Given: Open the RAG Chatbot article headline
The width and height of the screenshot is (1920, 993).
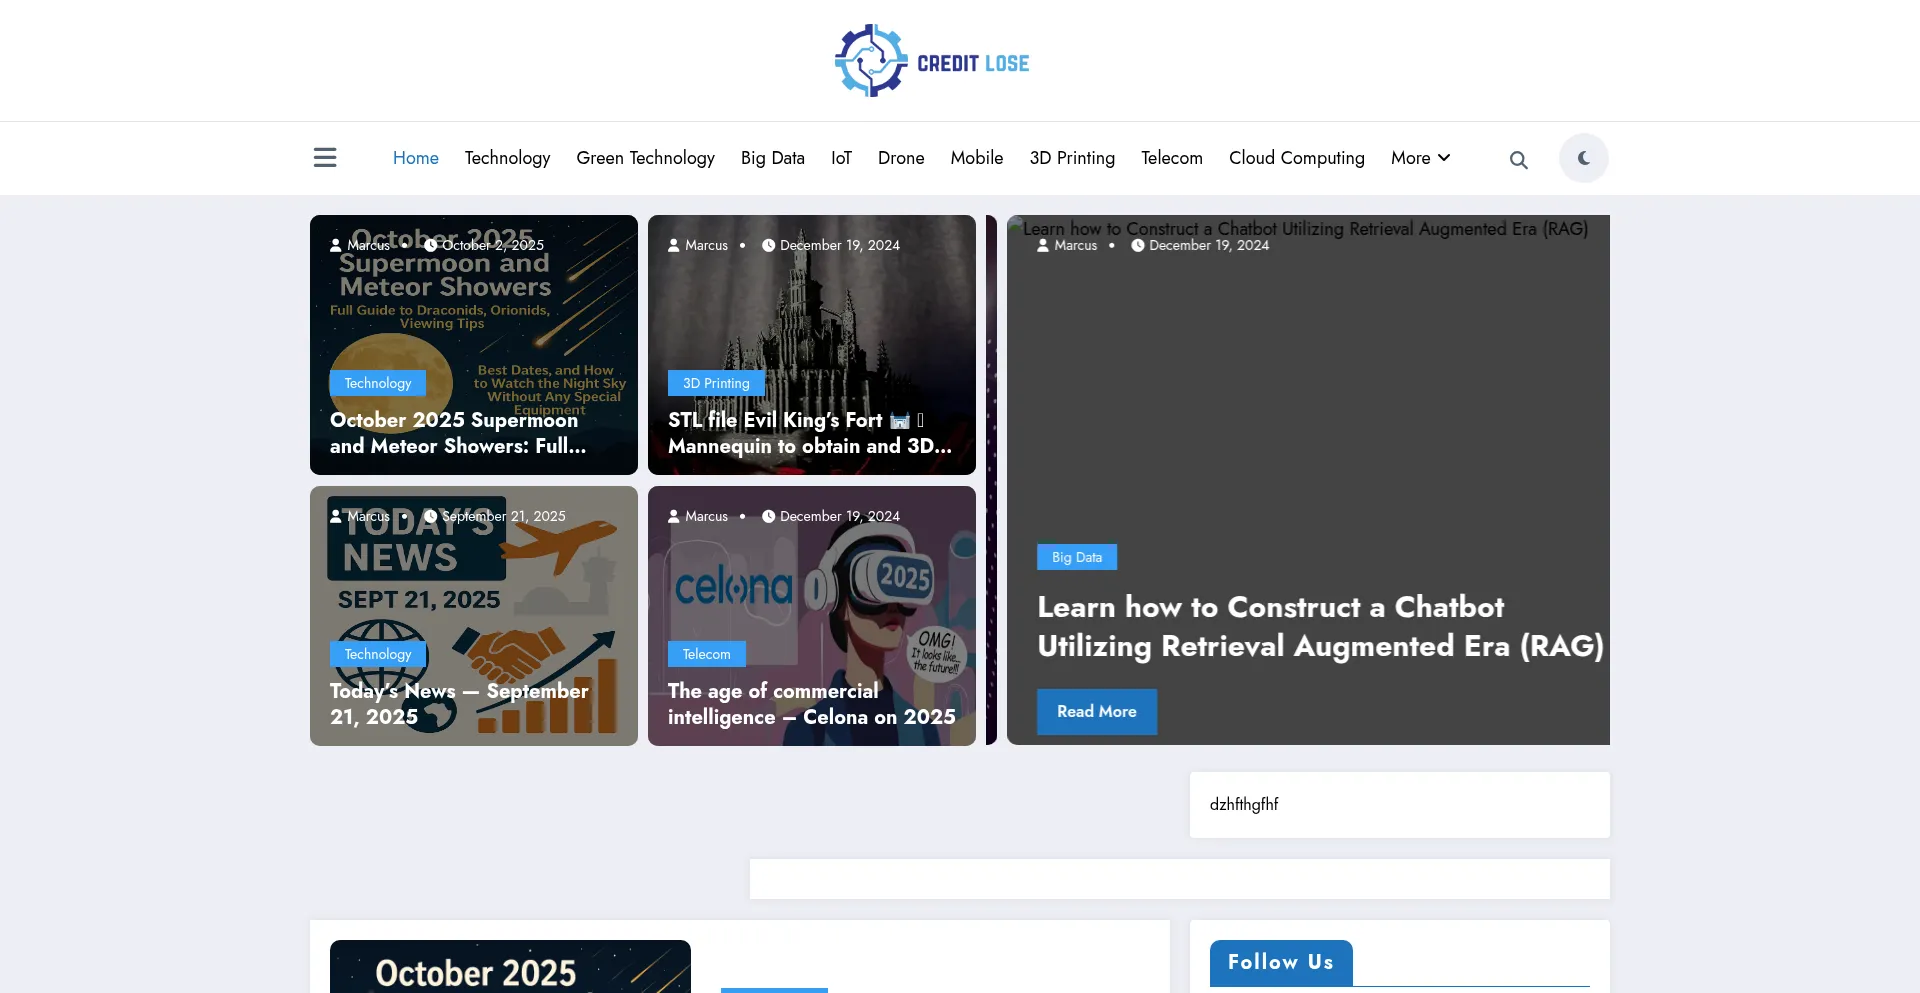Looking at the screenshot, I should click(1320, 626).
